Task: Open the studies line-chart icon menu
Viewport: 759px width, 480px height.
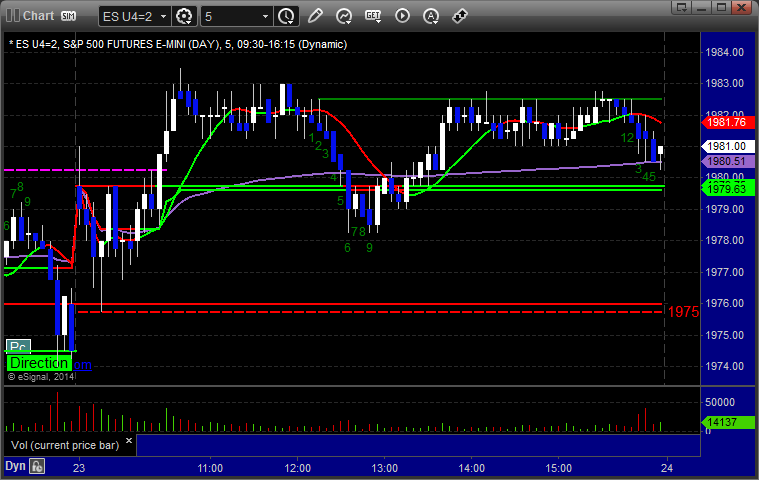Action: point(344,16)
